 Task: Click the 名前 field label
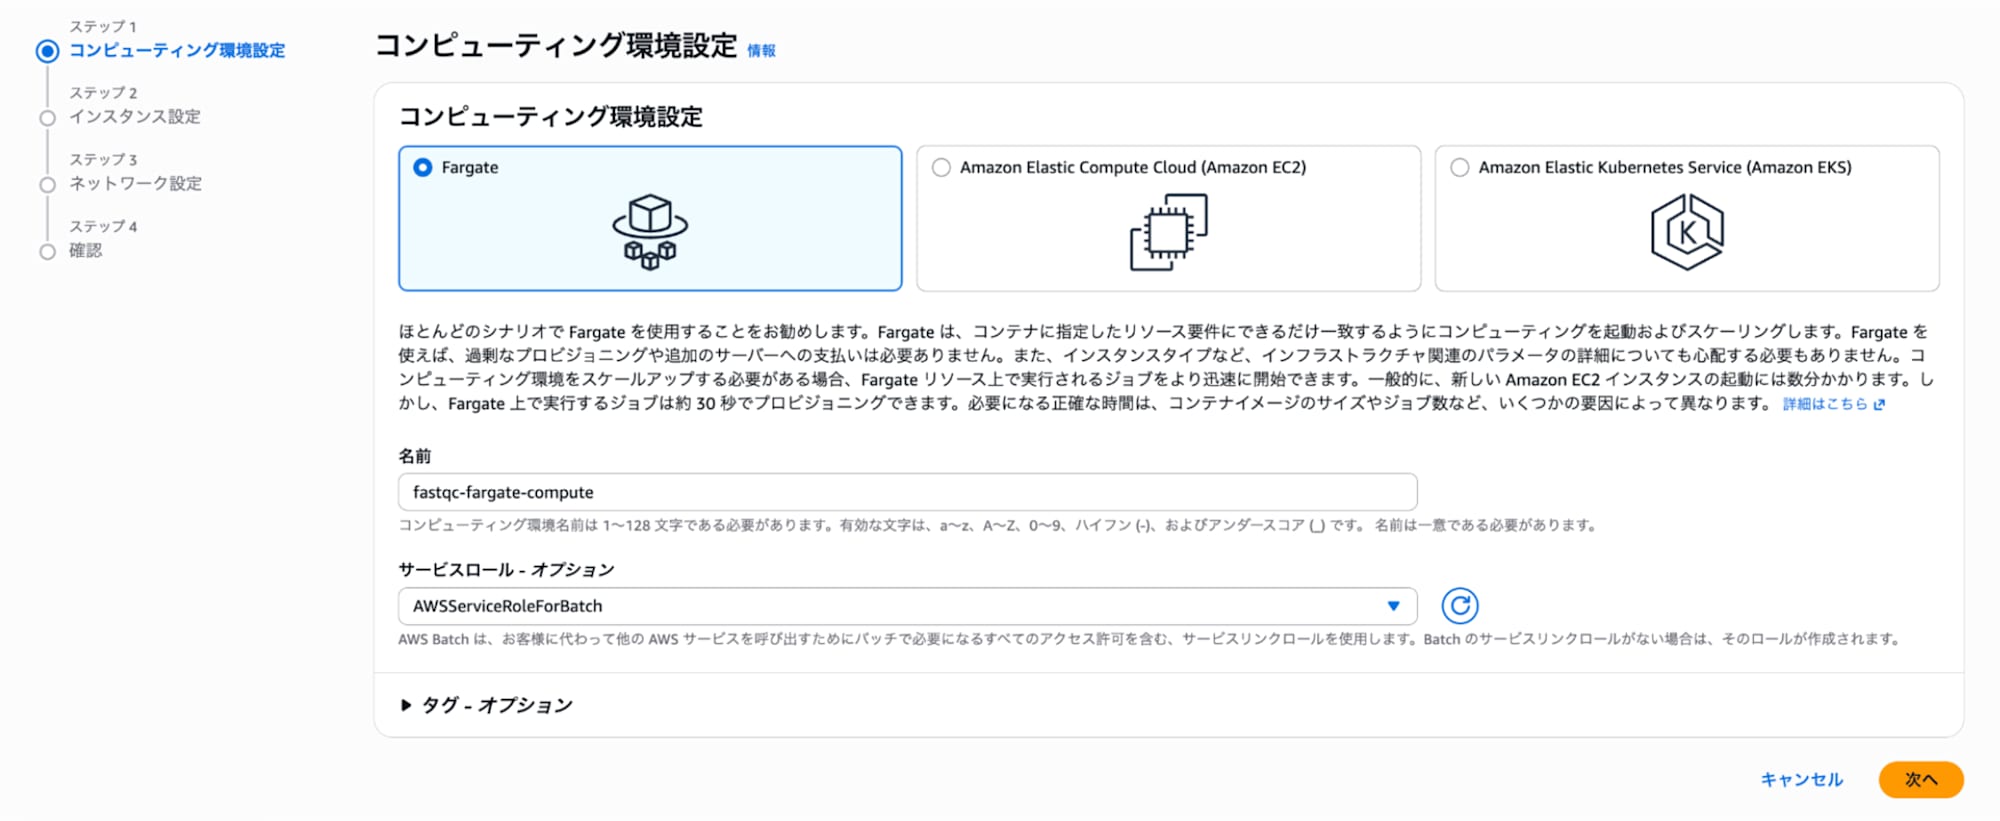click(x=415, y=456)
